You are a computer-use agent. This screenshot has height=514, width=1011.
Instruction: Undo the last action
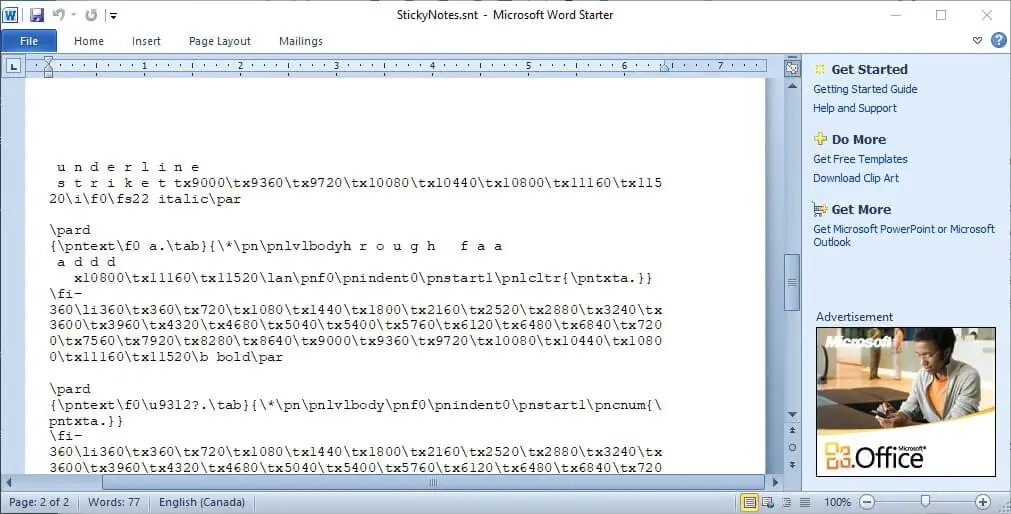coord(59,14)
